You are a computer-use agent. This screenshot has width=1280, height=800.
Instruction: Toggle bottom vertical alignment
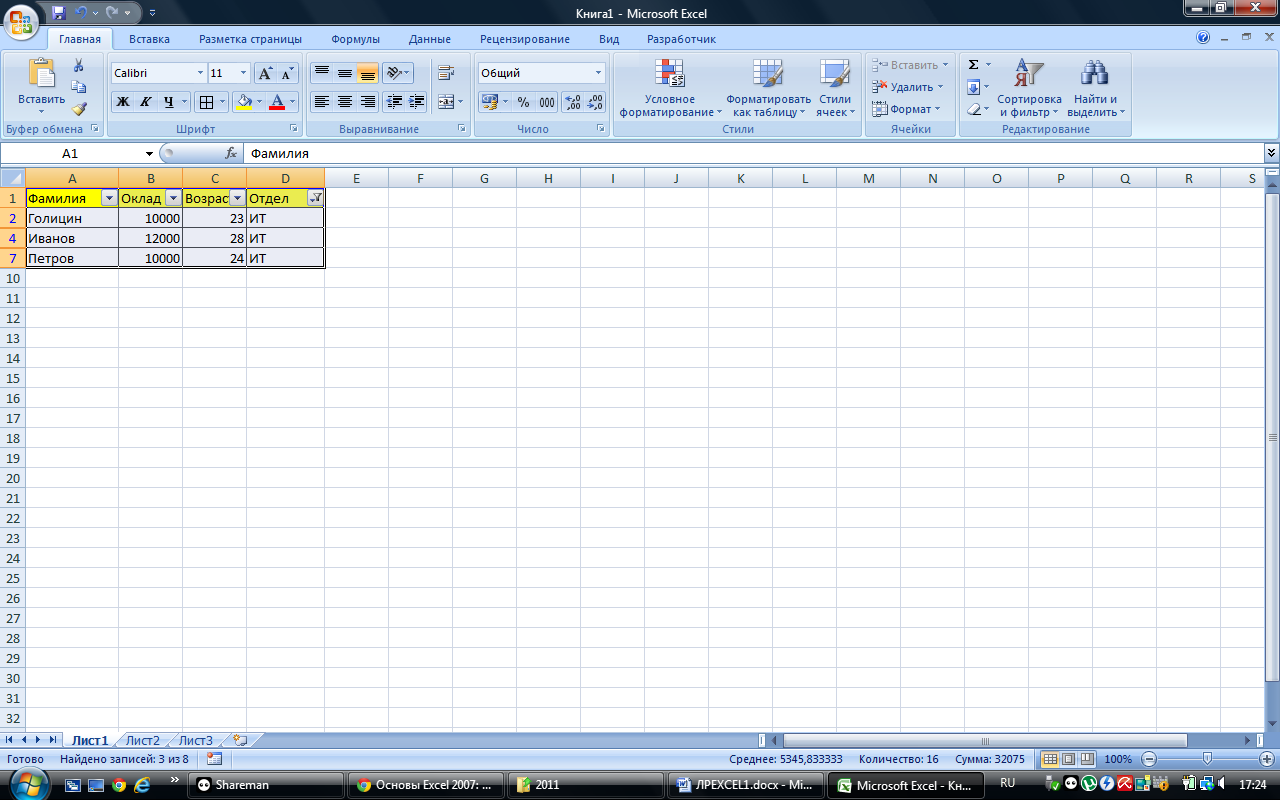click(367, 73)
